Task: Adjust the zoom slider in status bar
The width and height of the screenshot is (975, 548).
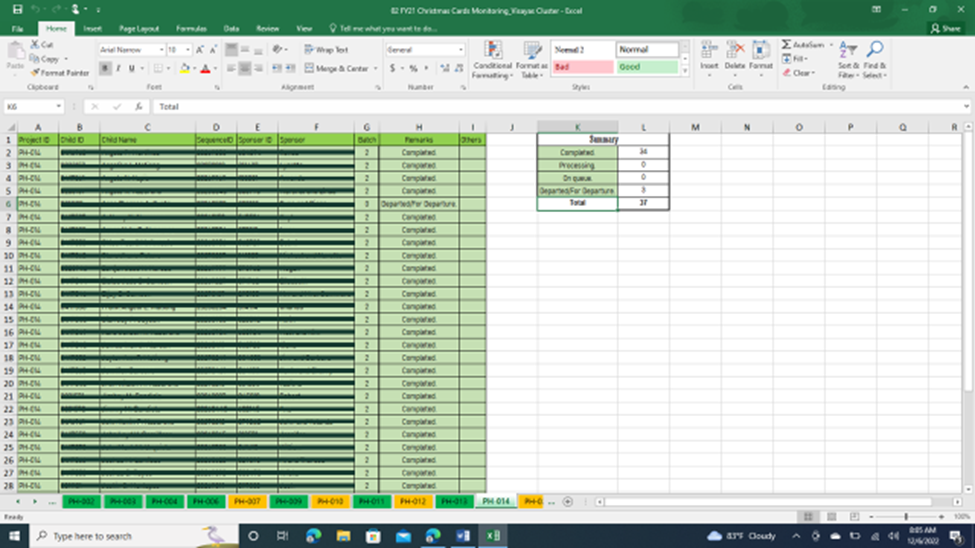Action: pyautogui.click(x=906, y=517)
